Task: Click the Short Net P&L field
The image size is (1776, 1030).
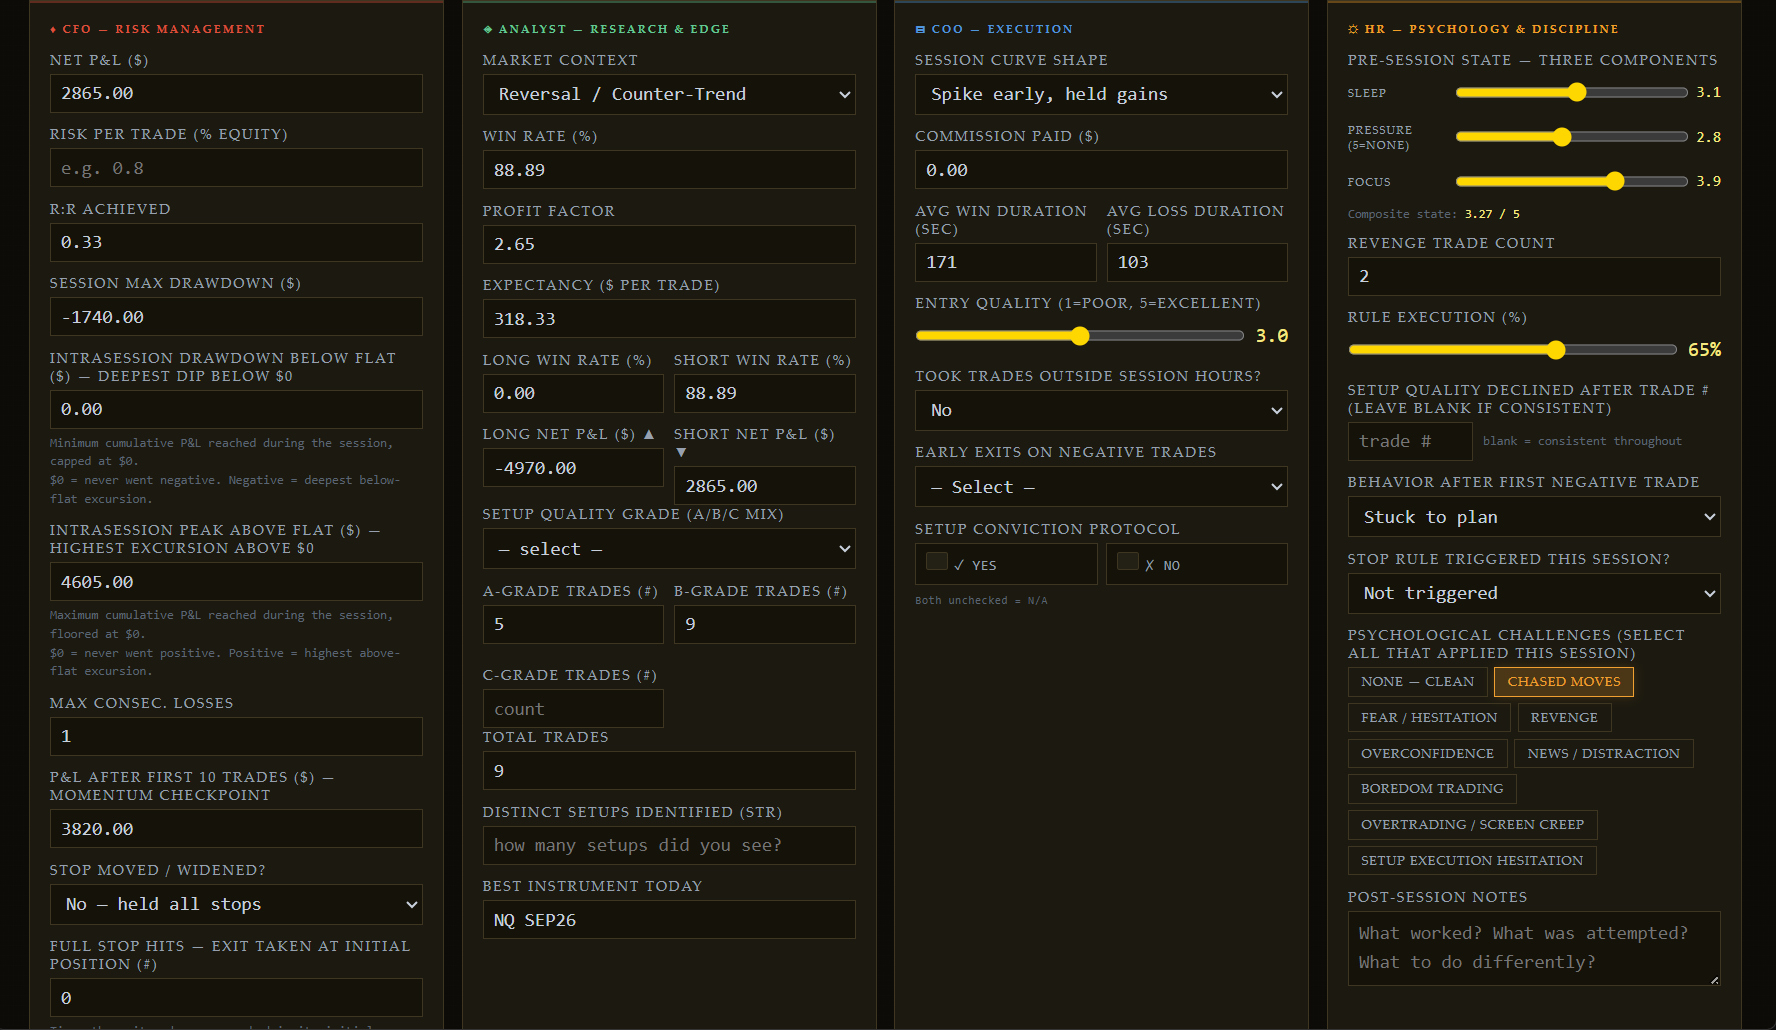Action: click(764, 486)
